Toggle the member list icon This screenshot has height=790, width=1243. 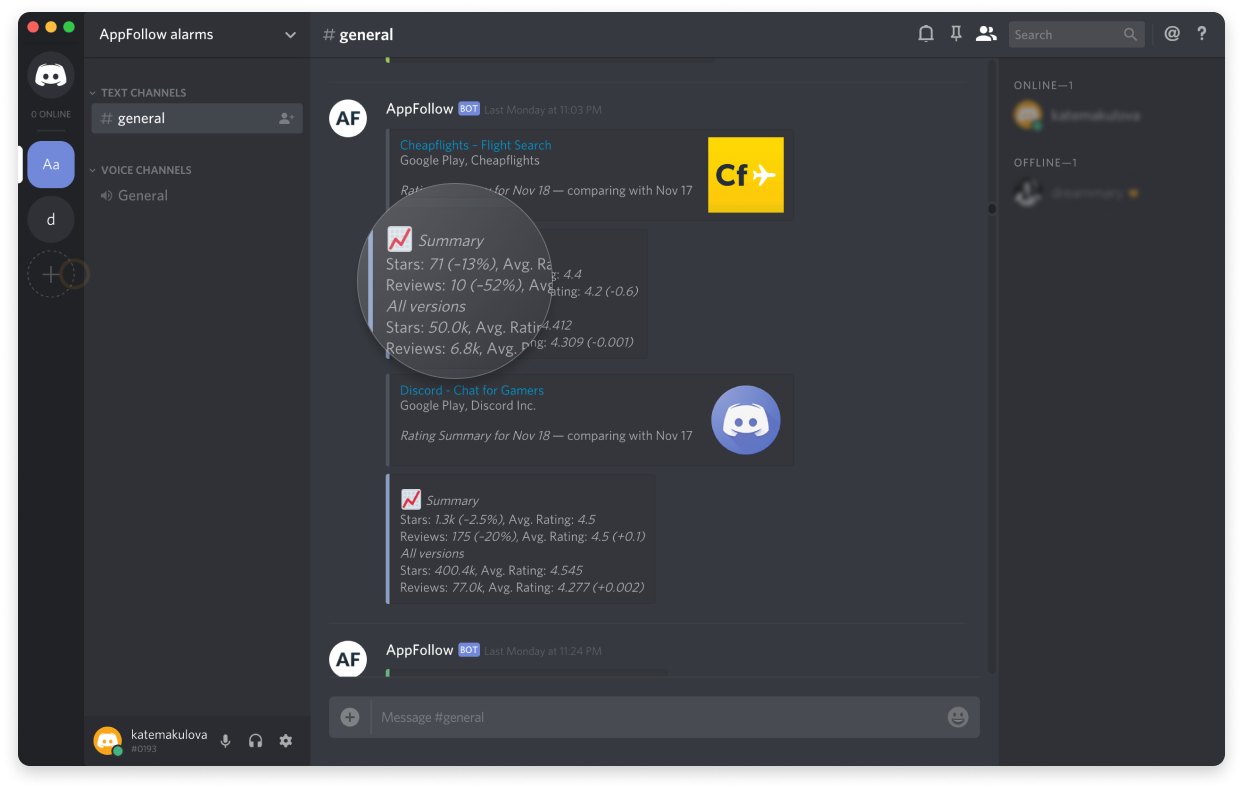[986, 34]
